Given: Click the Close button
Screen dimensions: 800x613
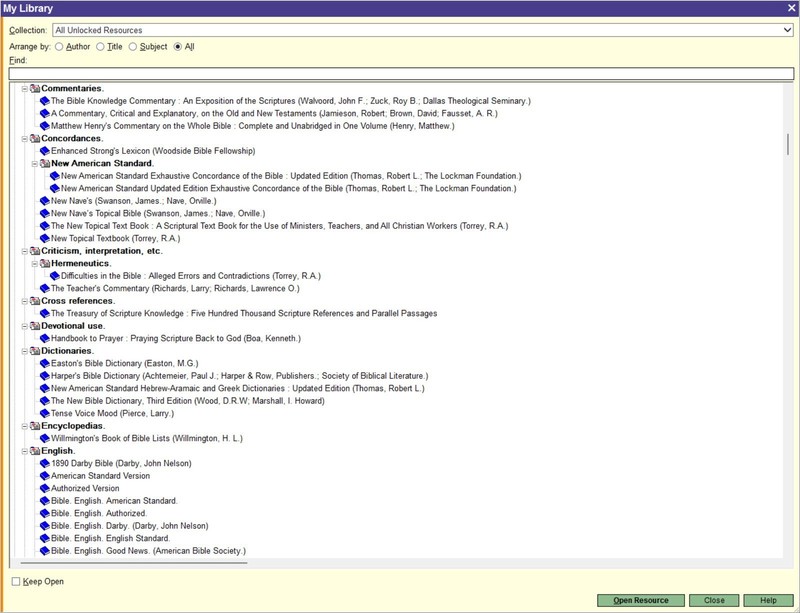Looking at the screenshot, I should (x=714, y=600).
